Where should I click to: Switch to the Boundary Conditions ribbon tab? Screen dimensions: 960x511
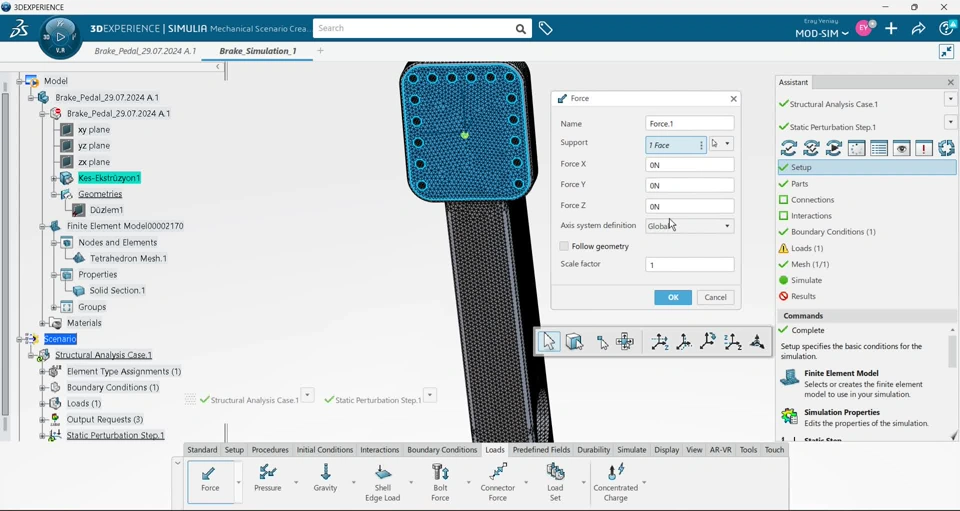(x=442, y=450)
